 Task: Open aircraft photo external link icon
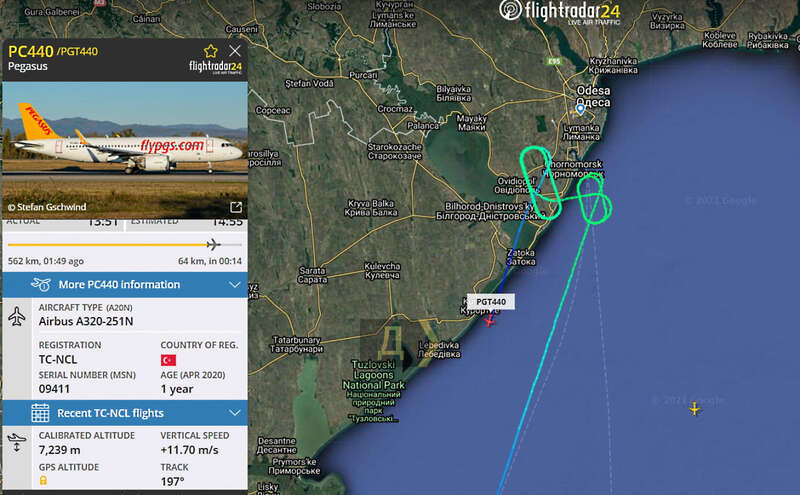click(x=236, y=207)
